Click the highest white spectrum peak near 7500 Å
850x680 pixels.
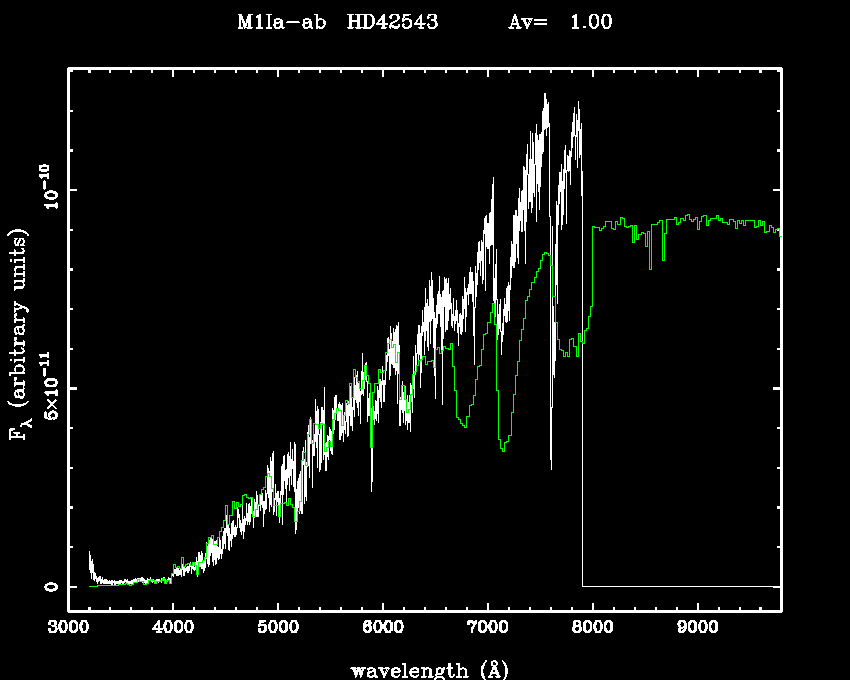(x=545, y=96)
